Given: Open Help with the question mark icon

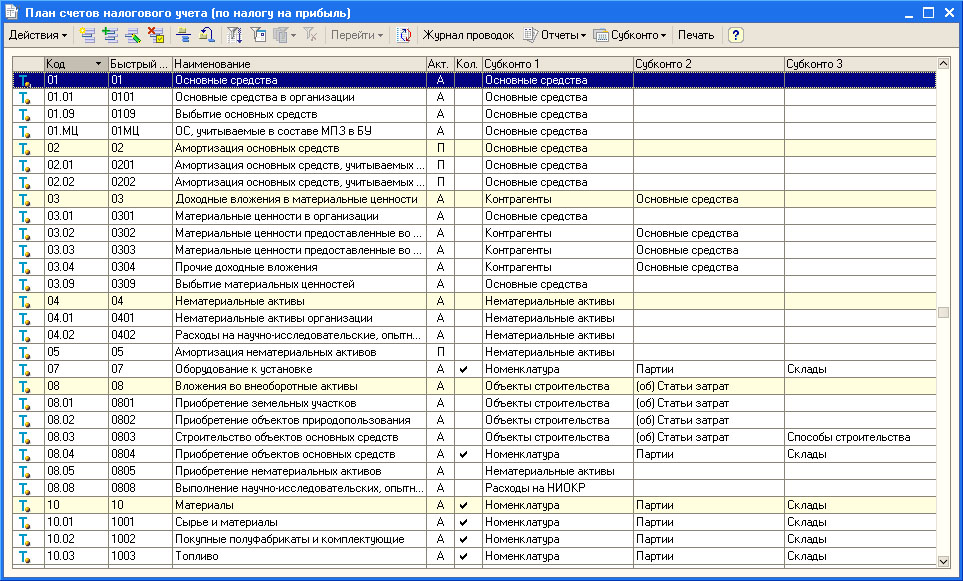Looking at the screenshot, I should (736, 35).
